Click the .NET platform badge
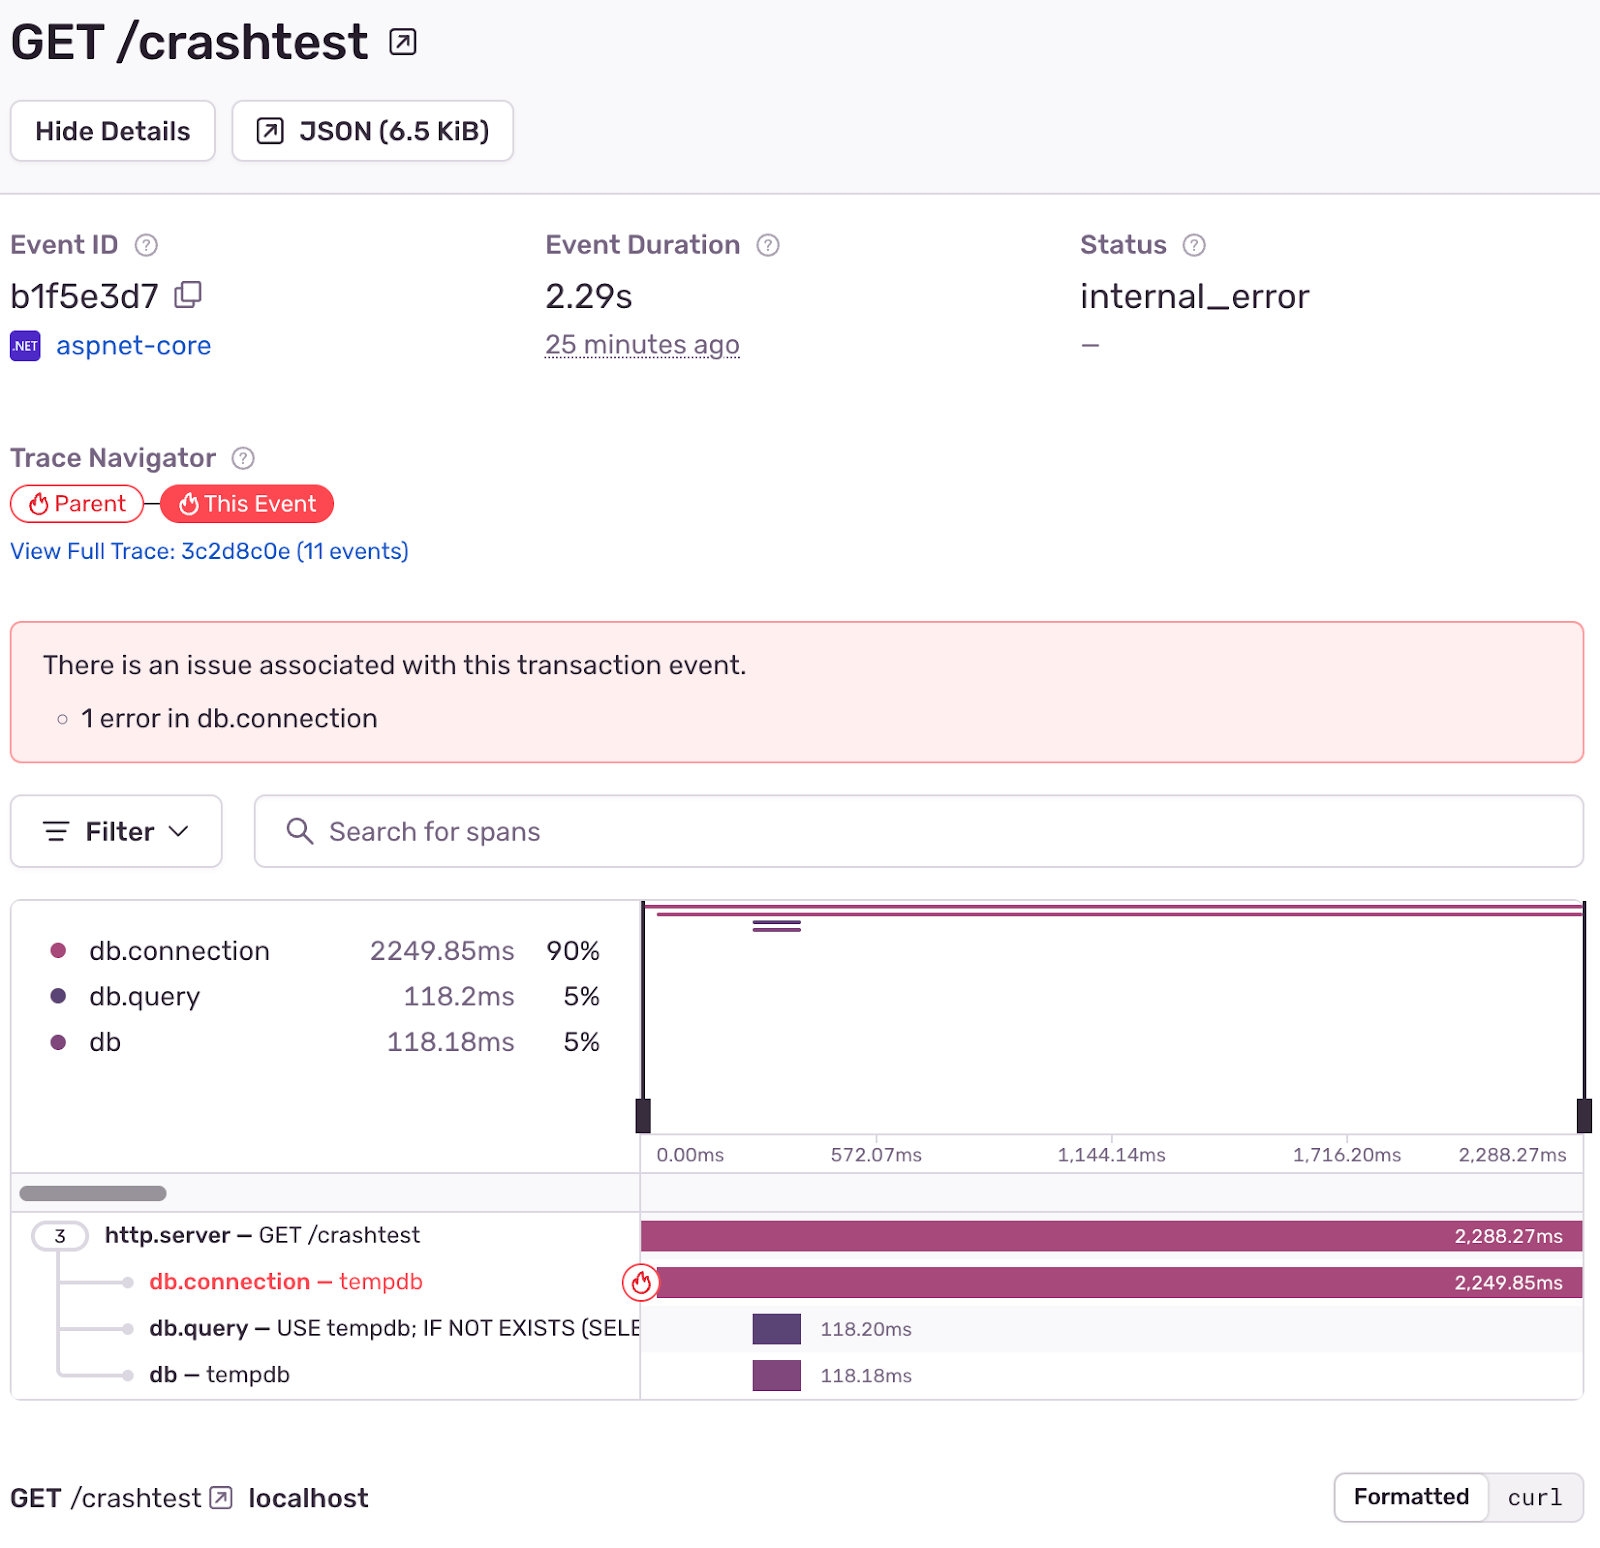Screen dimensions: 1600x1548 pyautogui.click(x=24, y=345)
